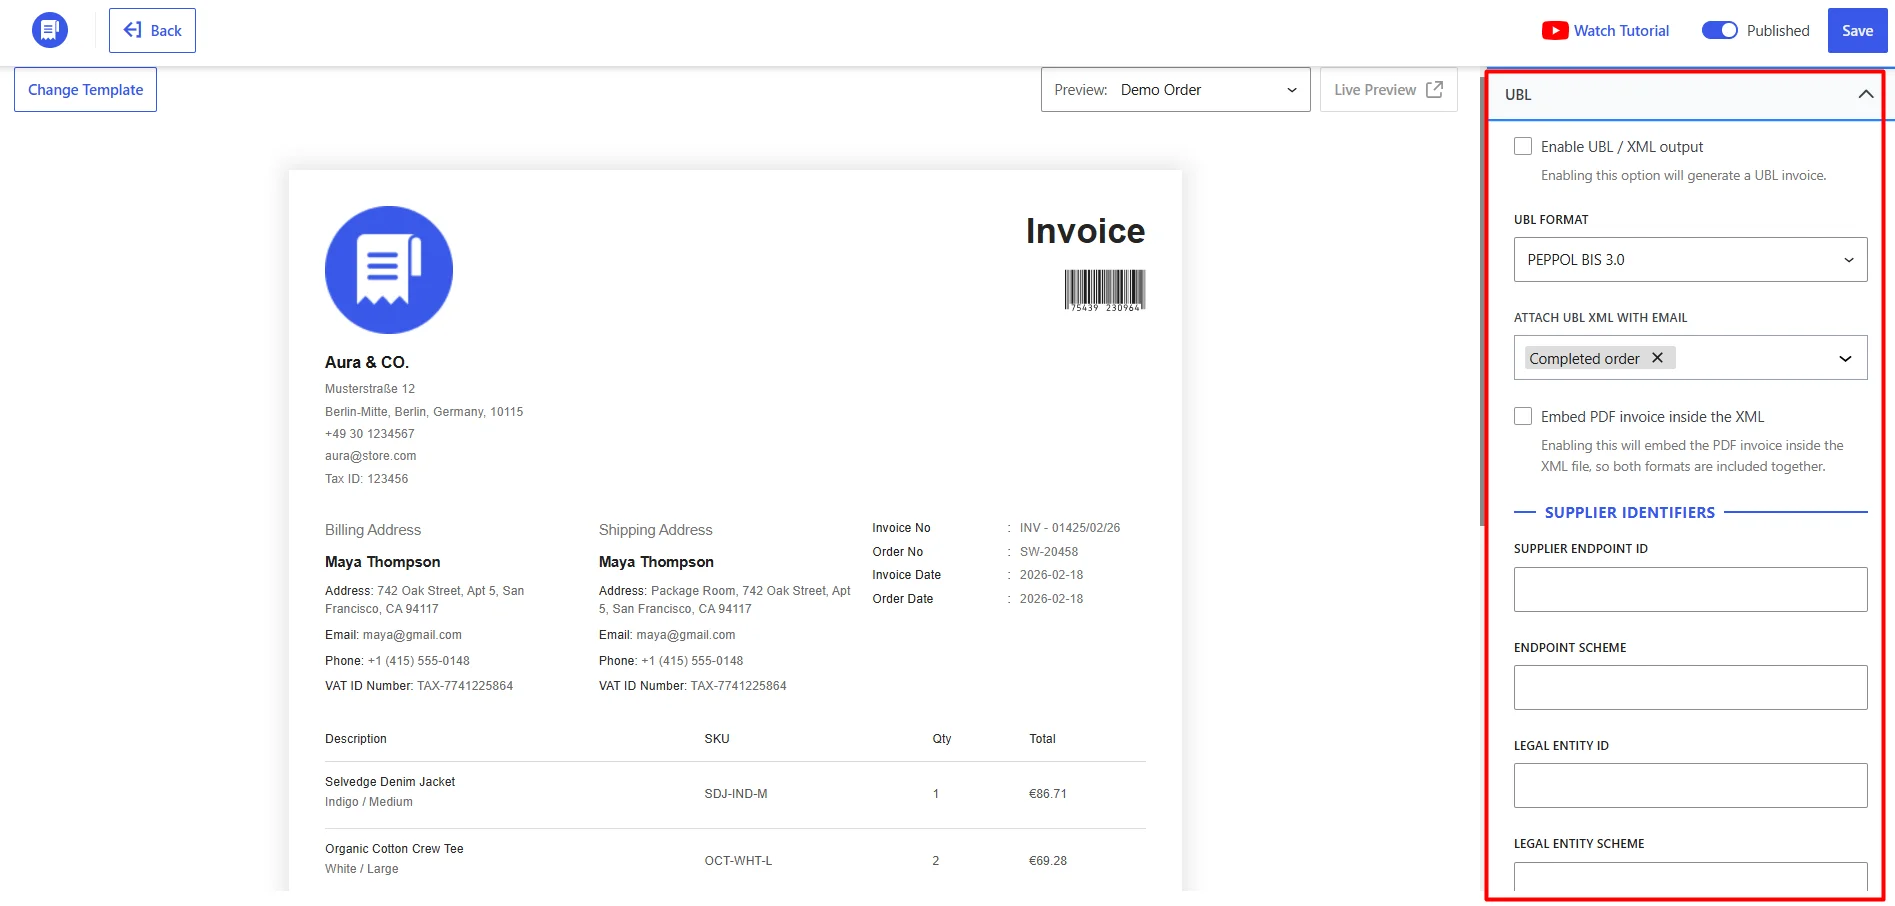The height and width of the screenshot is (906, 1895).
Task: Click the YouTube icon beside Watch Tutorial
Action: 1555,31
